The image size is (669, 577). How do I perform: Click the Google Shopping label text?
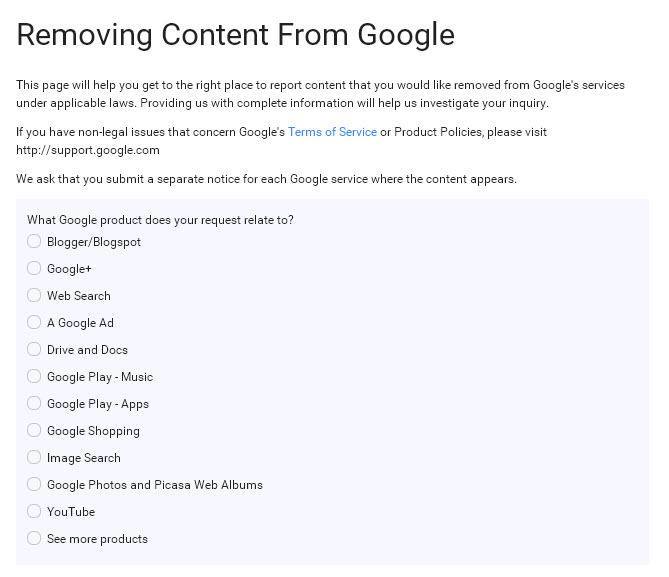[x=93, y=431]
